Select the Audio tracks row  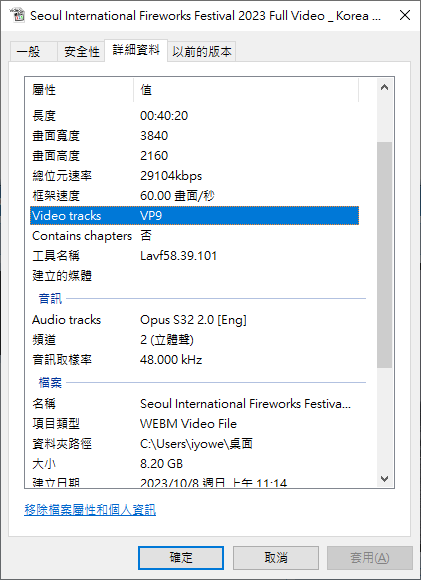(x=194, y=320)
